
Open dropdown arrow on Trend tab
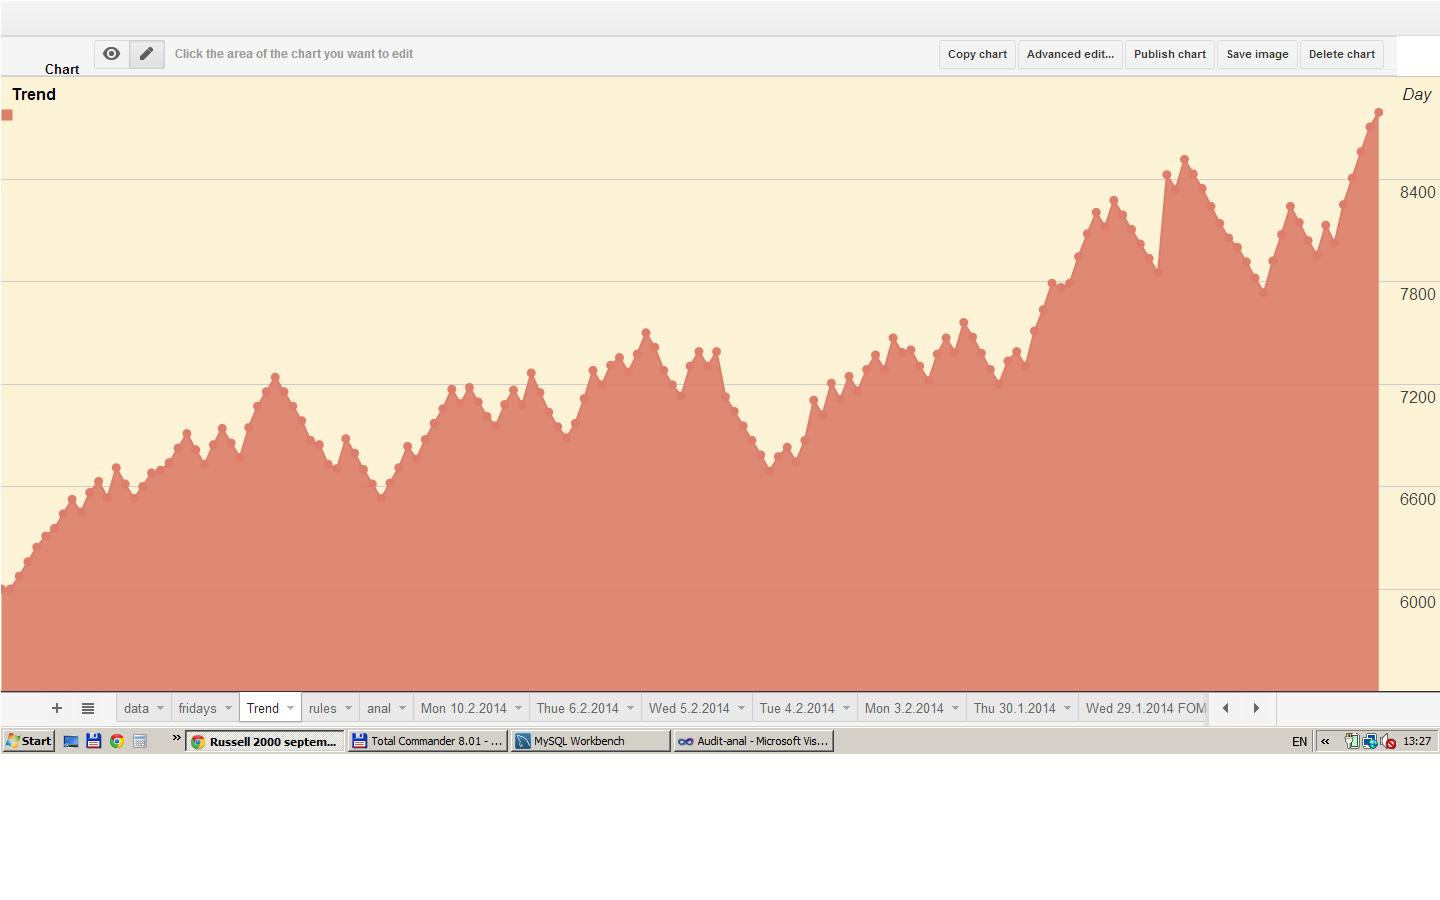click(x=291, y=708)
